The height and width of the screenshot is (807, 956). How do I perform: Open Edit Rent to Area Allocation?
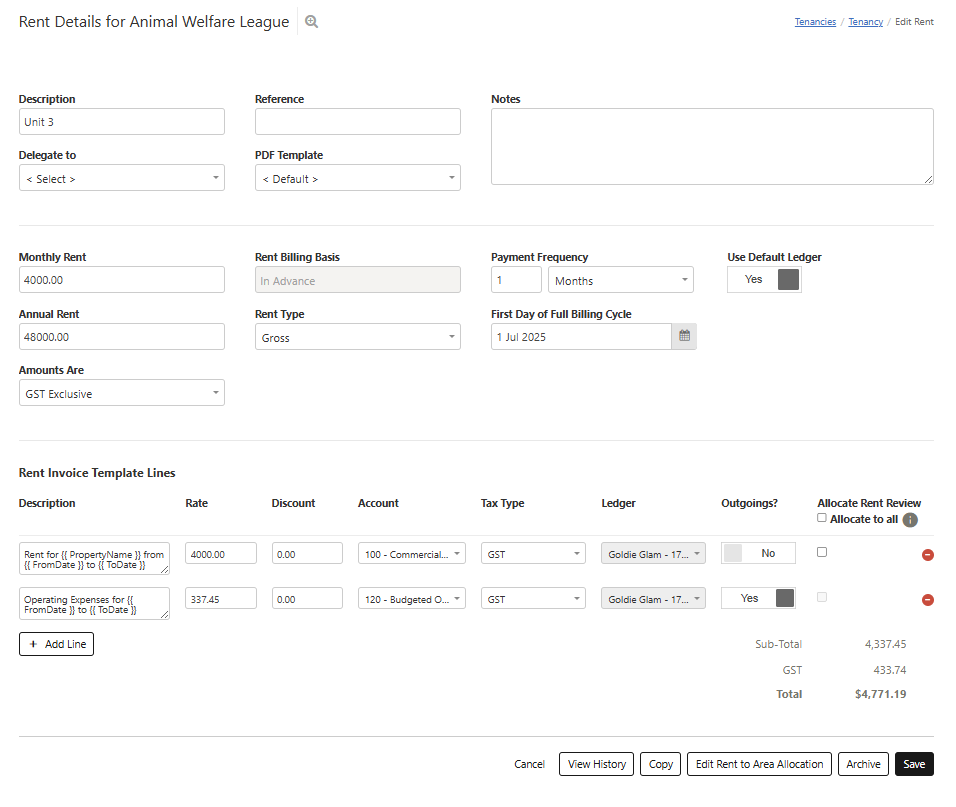coord(759,764)
